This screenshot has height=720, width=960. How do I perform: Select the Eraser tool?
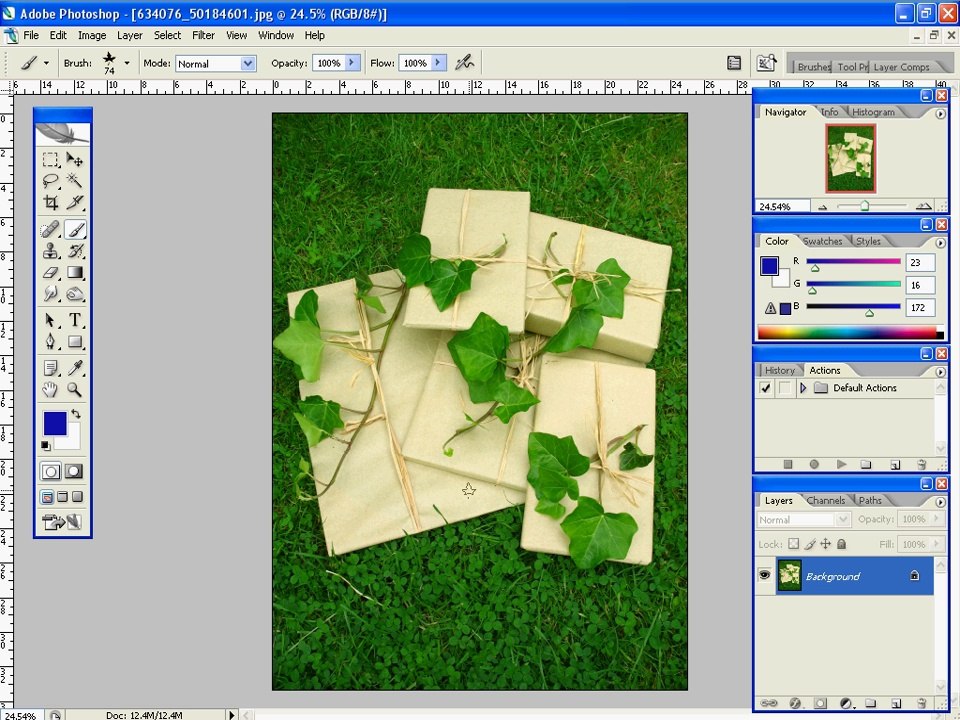[x=50, y=272]
